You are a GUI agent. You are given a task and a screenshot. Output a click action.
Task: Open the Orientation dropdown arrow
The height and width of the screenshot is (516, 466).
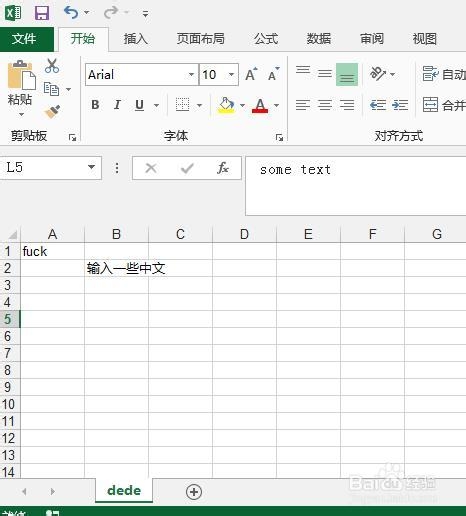click(x=393, y=74)
